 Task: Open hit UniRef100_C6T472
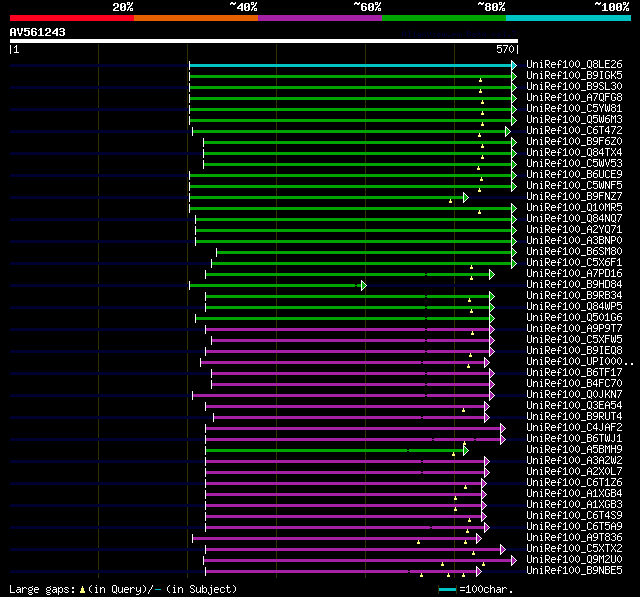point(574,131)
